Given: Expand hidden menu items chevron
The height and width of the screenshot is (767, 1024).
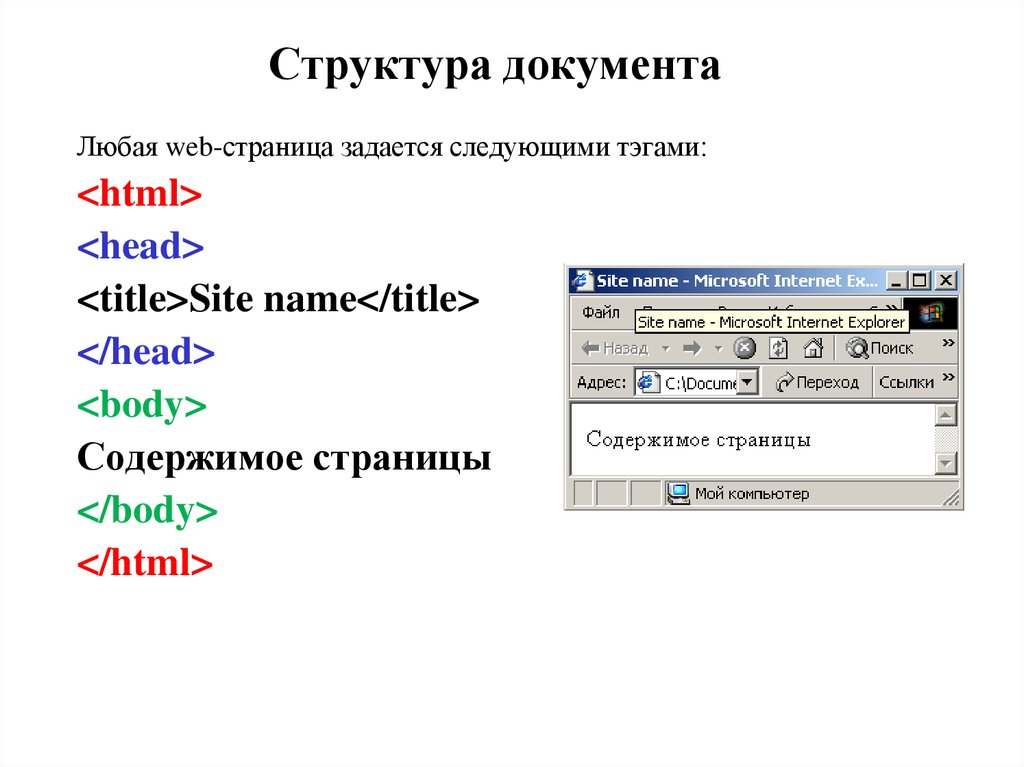Looking at the screenshot, I should point(892,308).
